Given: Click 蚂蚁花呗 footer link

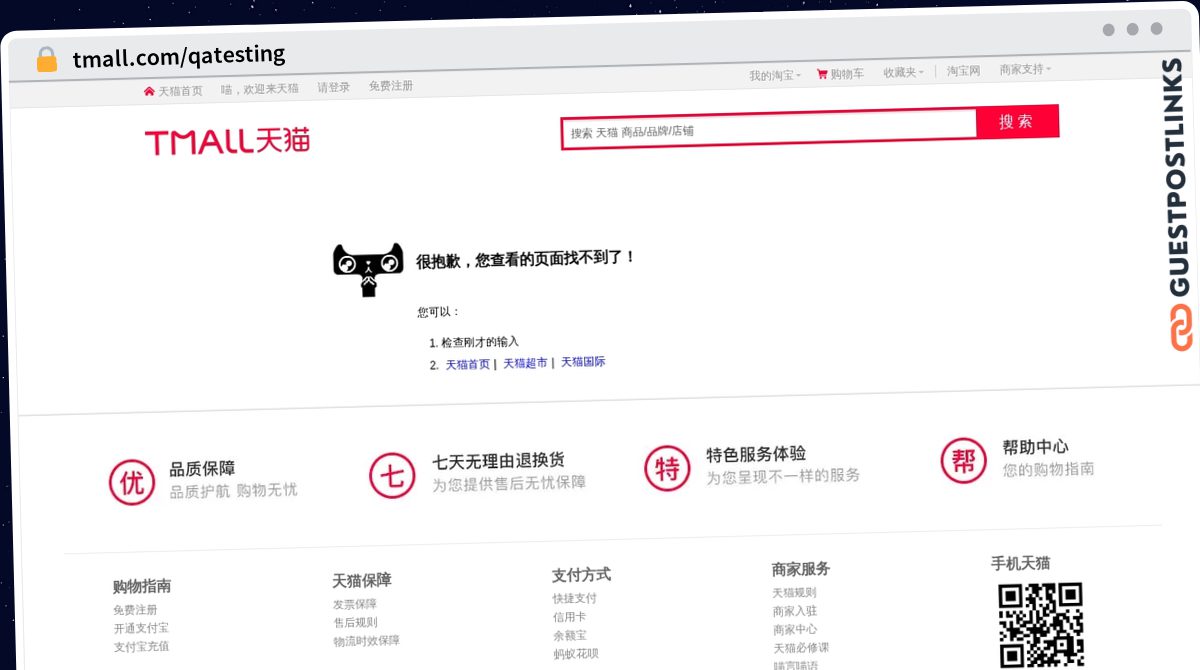Looking at the screenshot, I should 576,654.
